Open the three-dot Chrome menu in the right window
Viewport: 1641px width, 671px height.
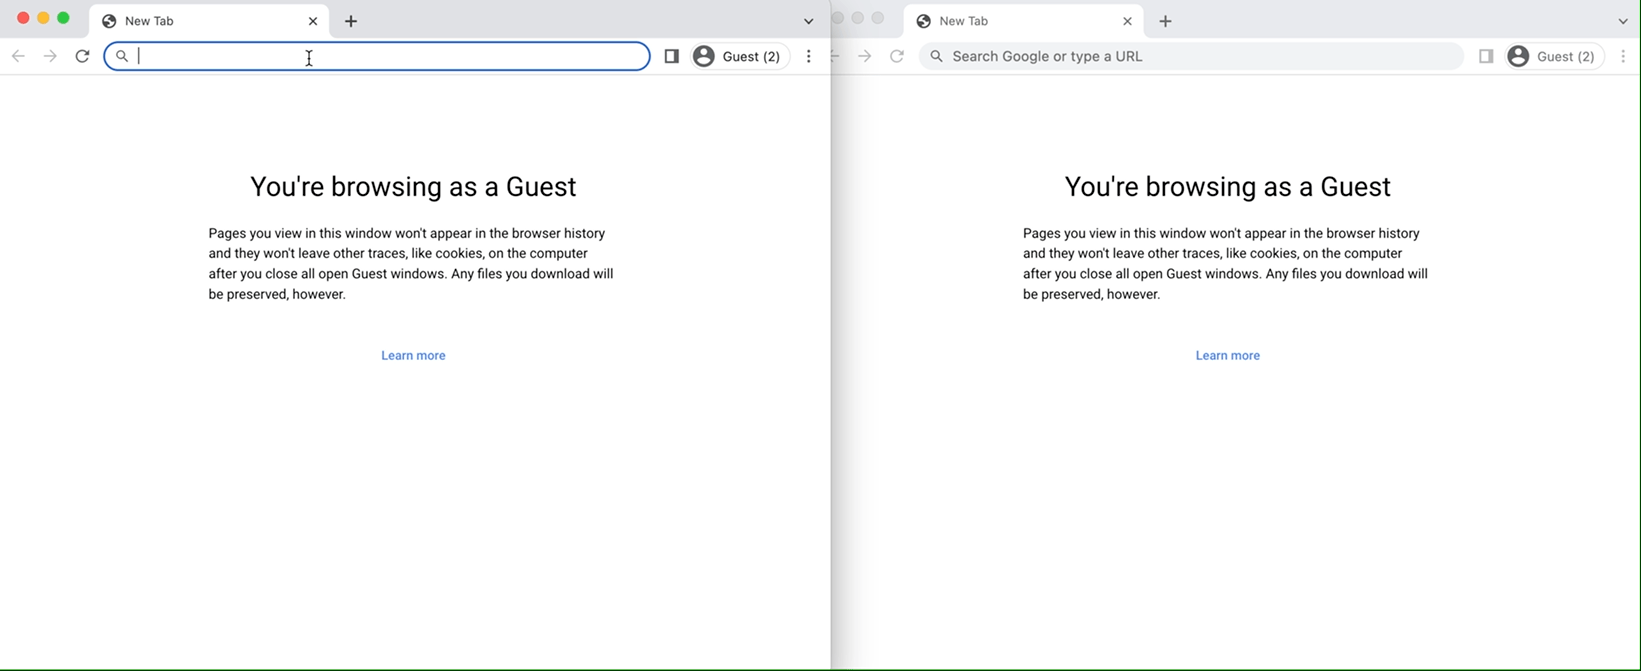[1623, 56]
